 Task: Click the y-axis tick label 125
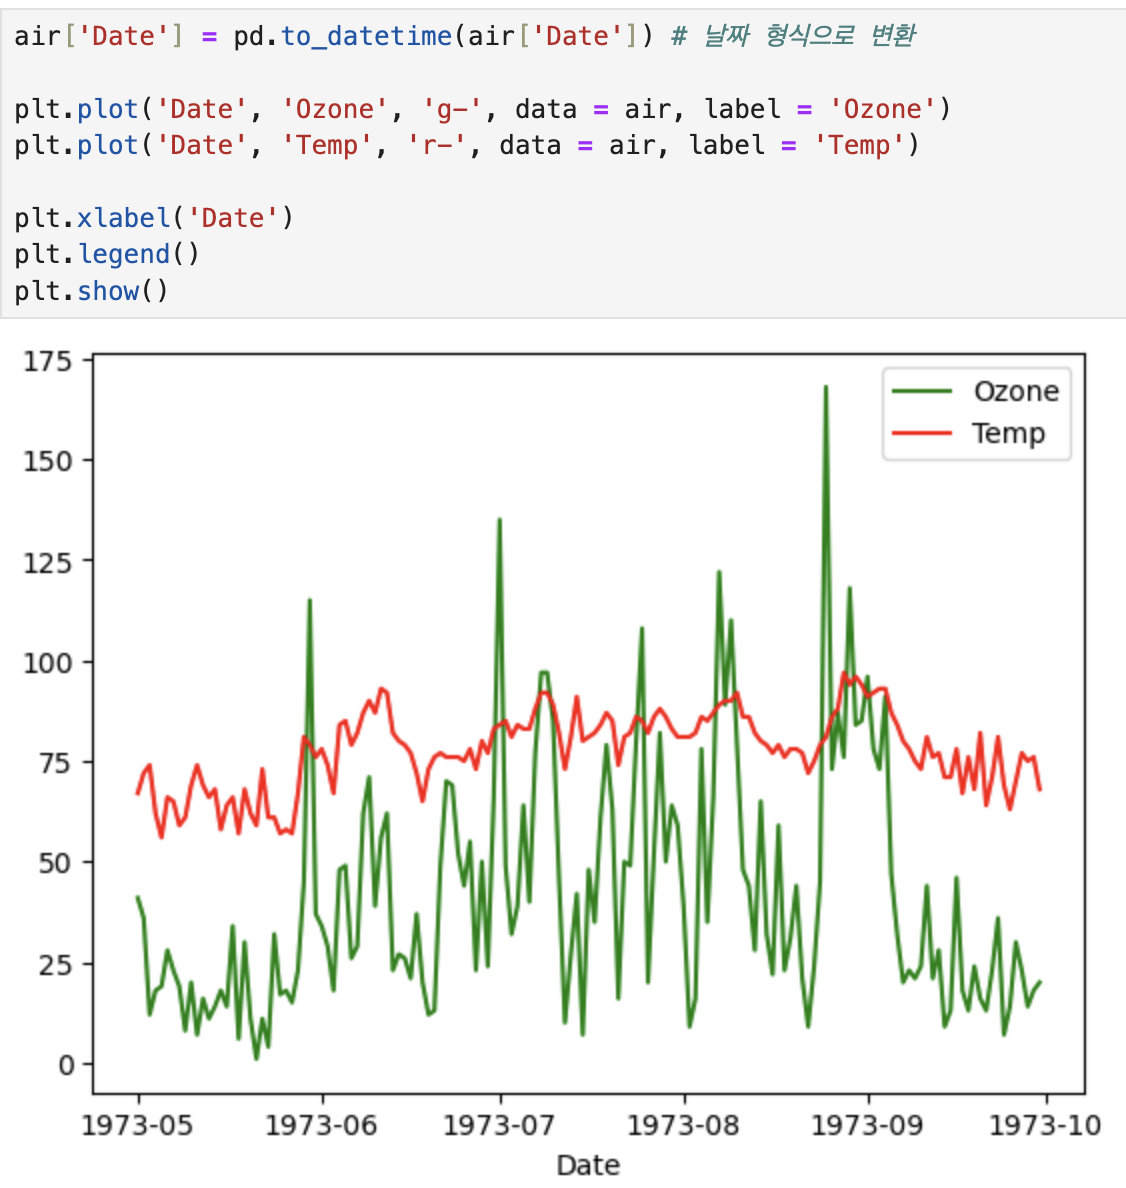(48, 563)
